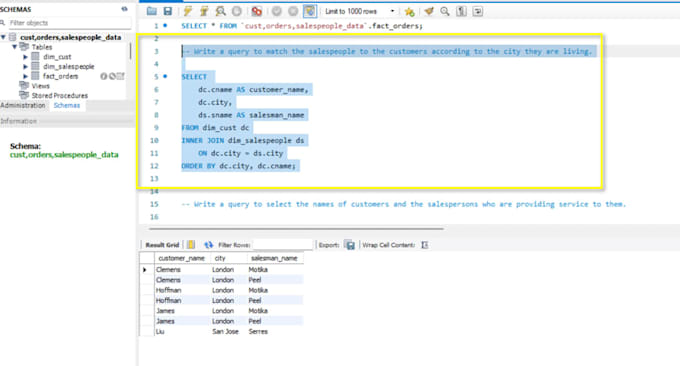The height and width of the screenshot is (366, 680).
Task: Click the yellow form editor icon beside Result Grid
Action: 191,245
